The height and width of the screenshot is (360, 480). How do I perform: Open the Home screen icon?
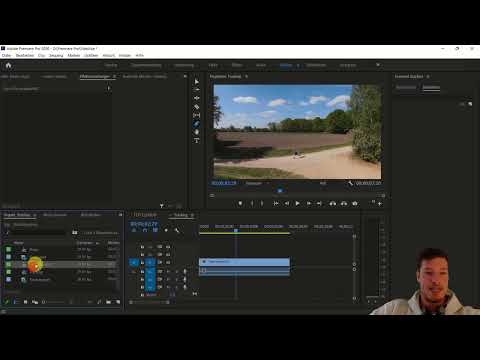pos(8,65)
